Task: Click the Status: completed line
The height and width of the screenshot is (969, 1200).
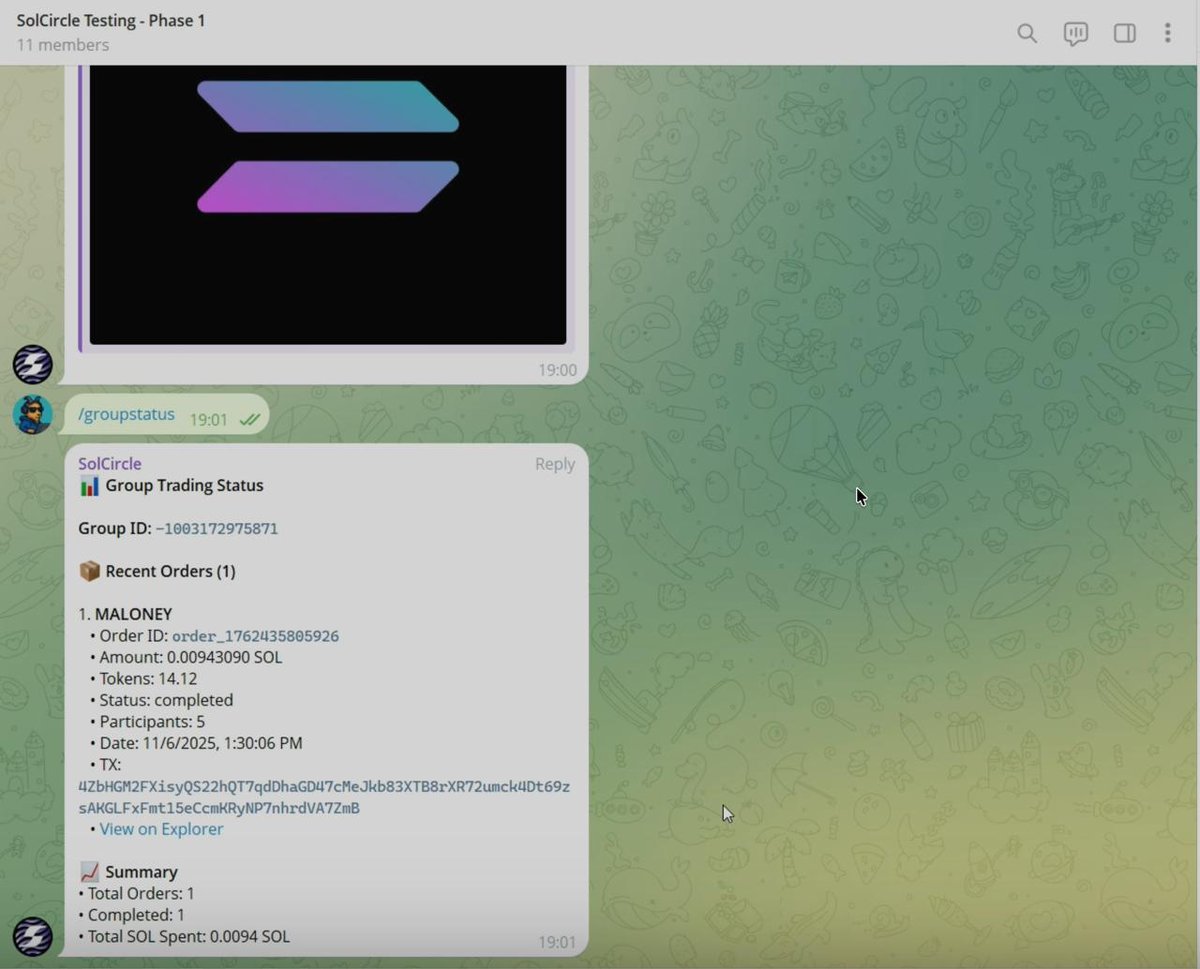Action: pos(166,700)
